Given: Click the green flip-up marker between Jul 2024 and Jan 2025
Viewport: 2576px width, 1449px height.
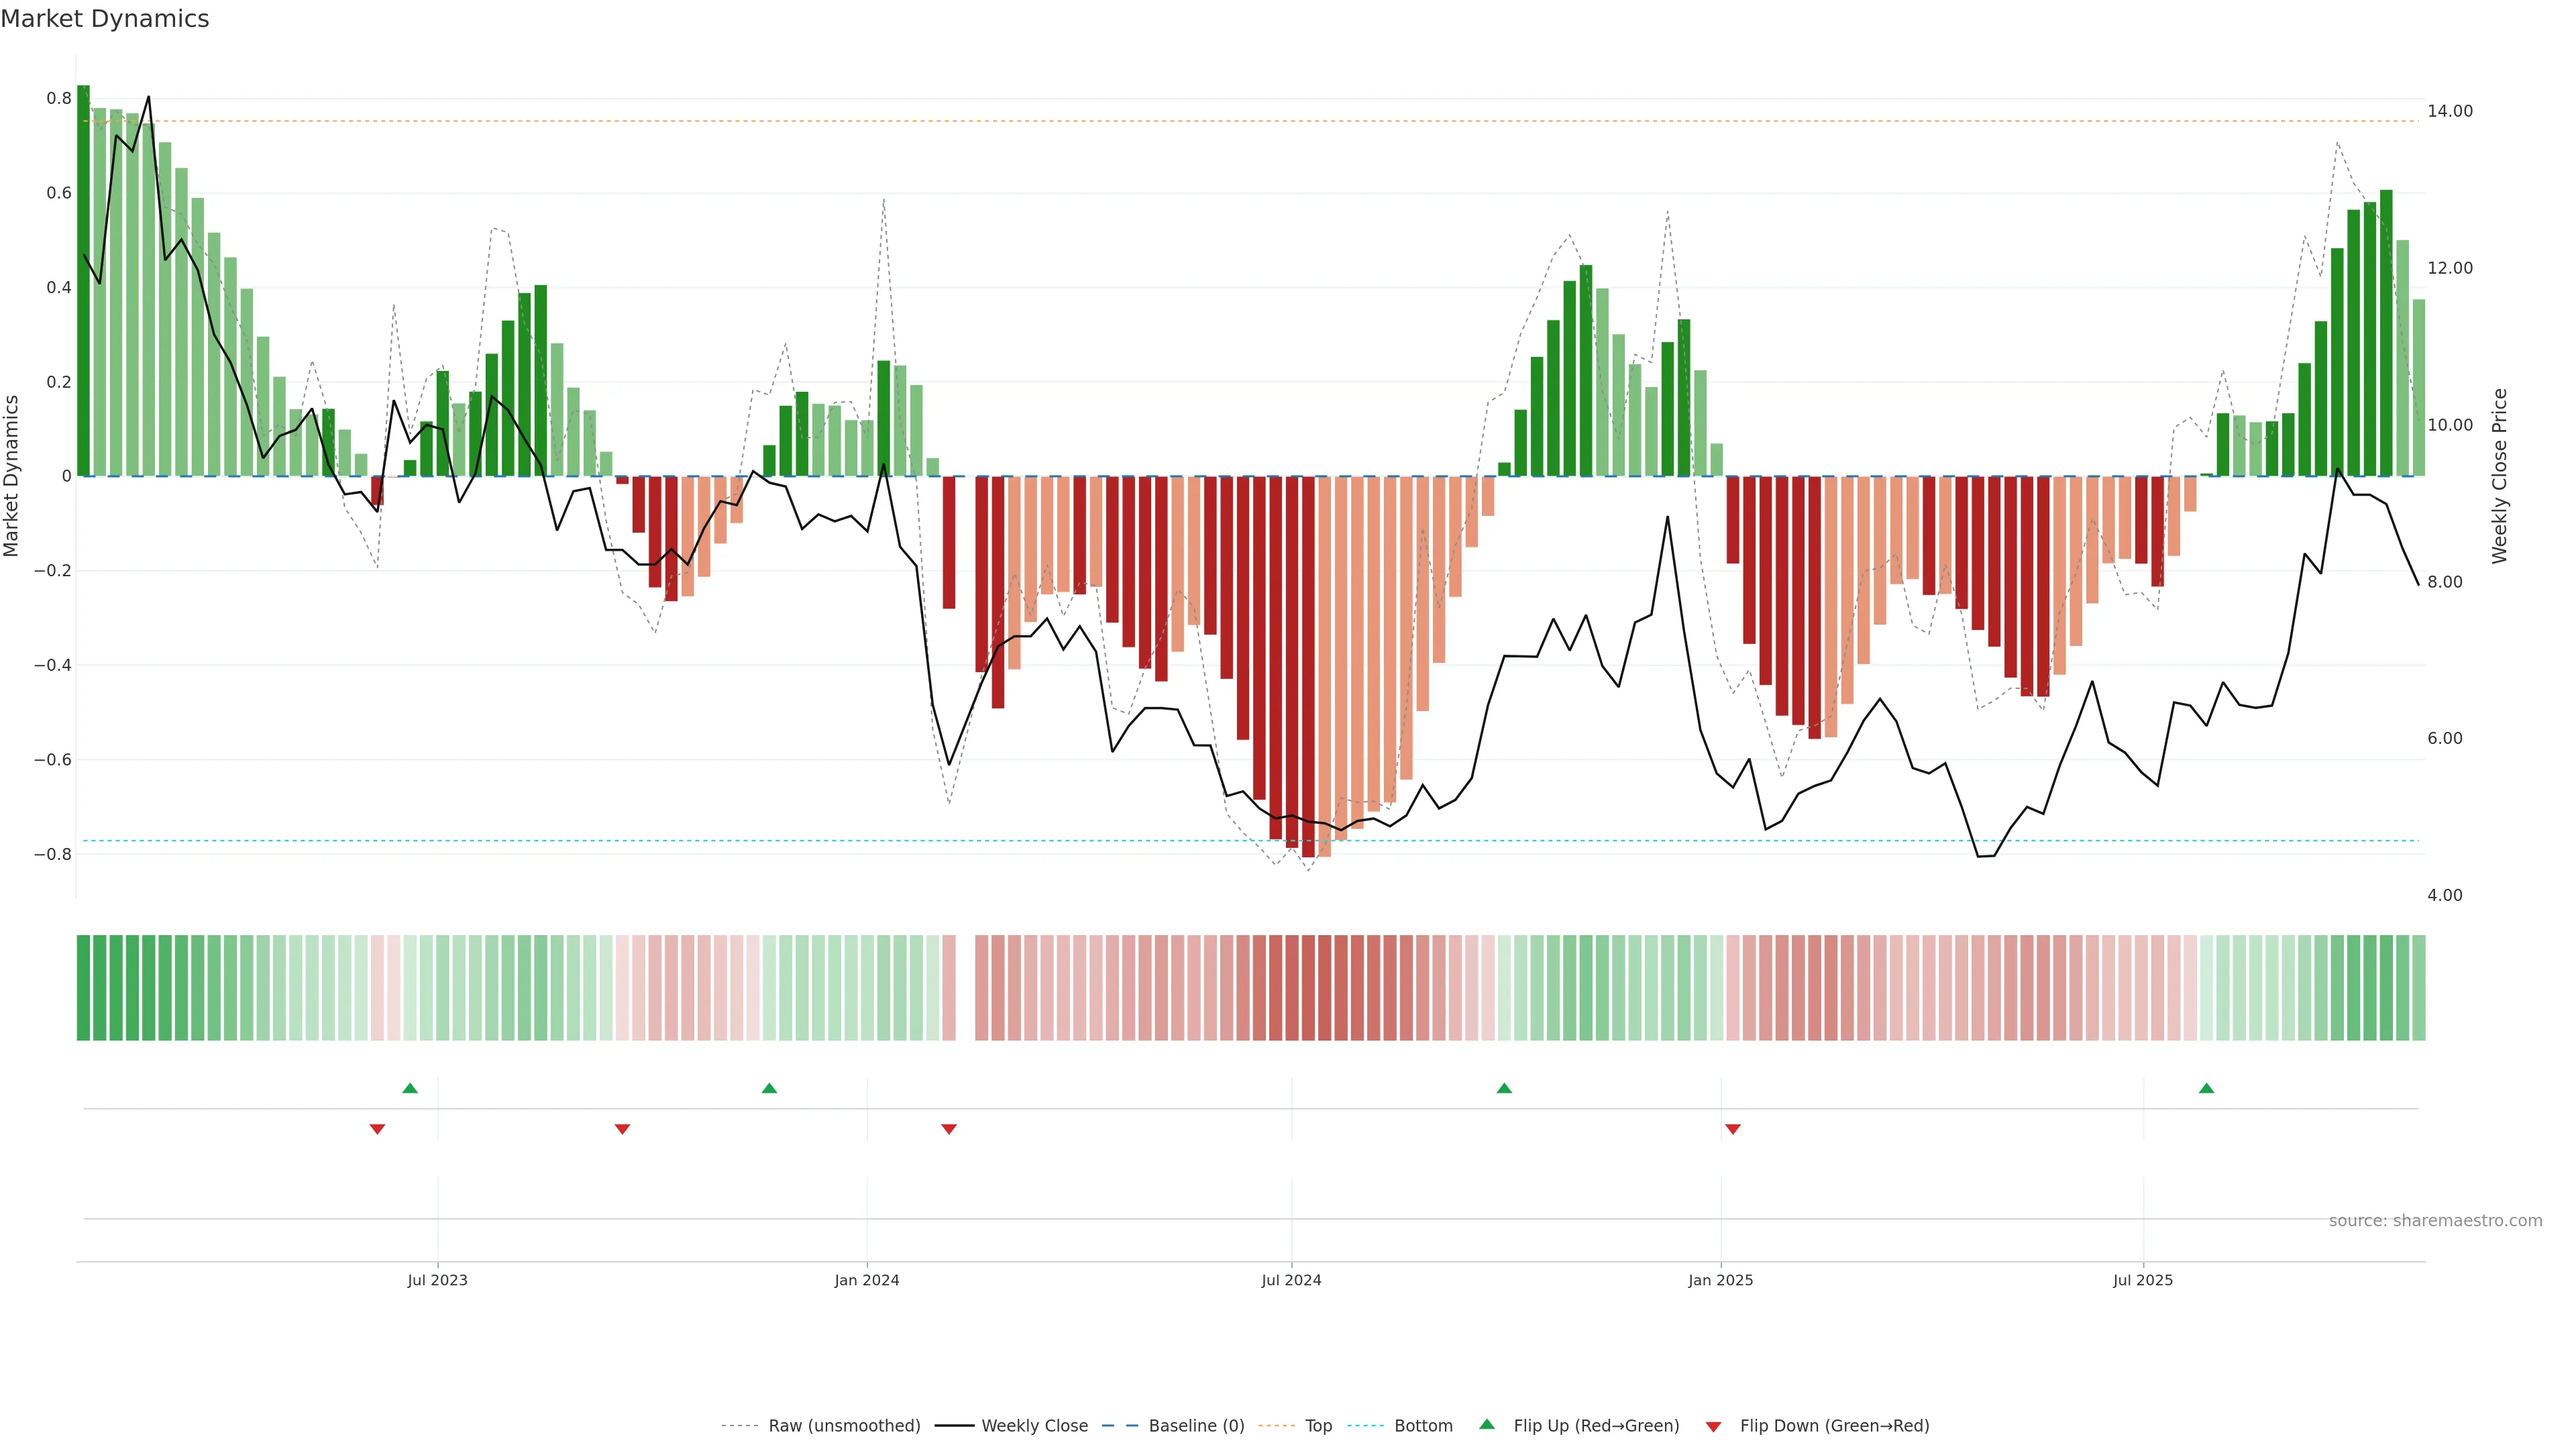Looking at the screenshot, I should point(1504,1088).
